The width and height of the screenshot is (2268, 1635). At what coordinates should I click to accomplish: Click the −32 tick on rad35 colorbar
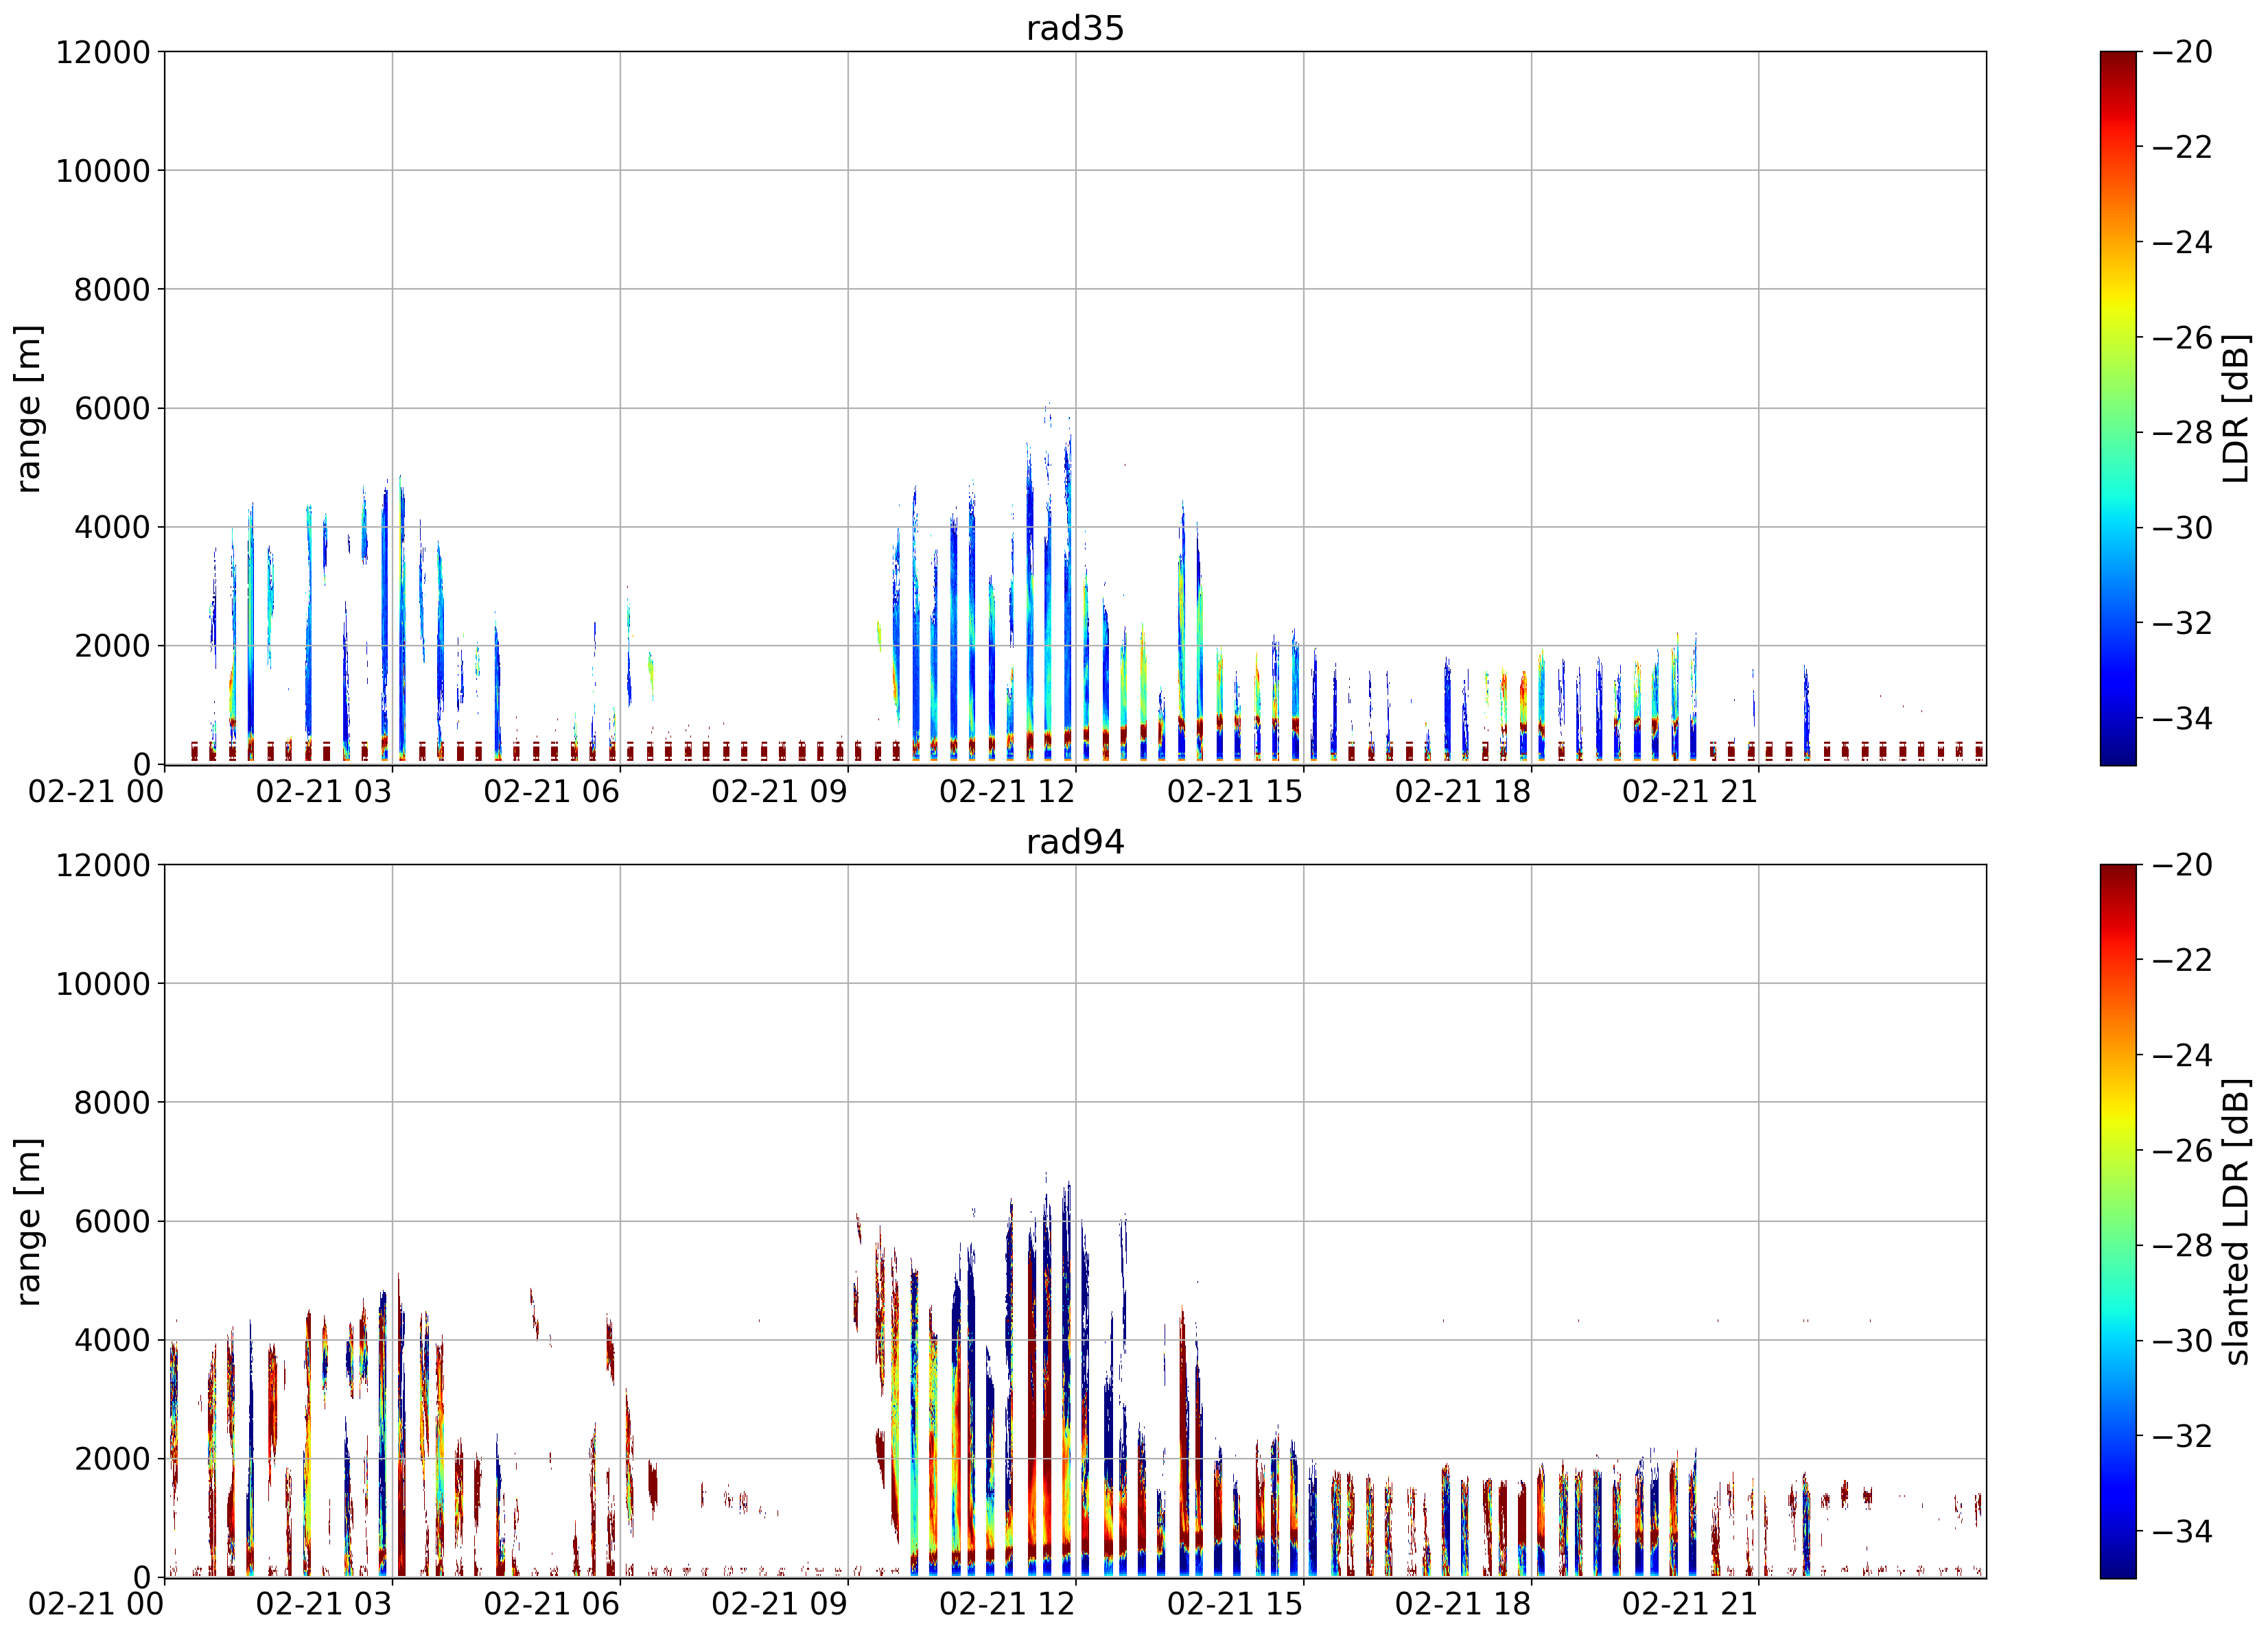(x=2182, y=622)
